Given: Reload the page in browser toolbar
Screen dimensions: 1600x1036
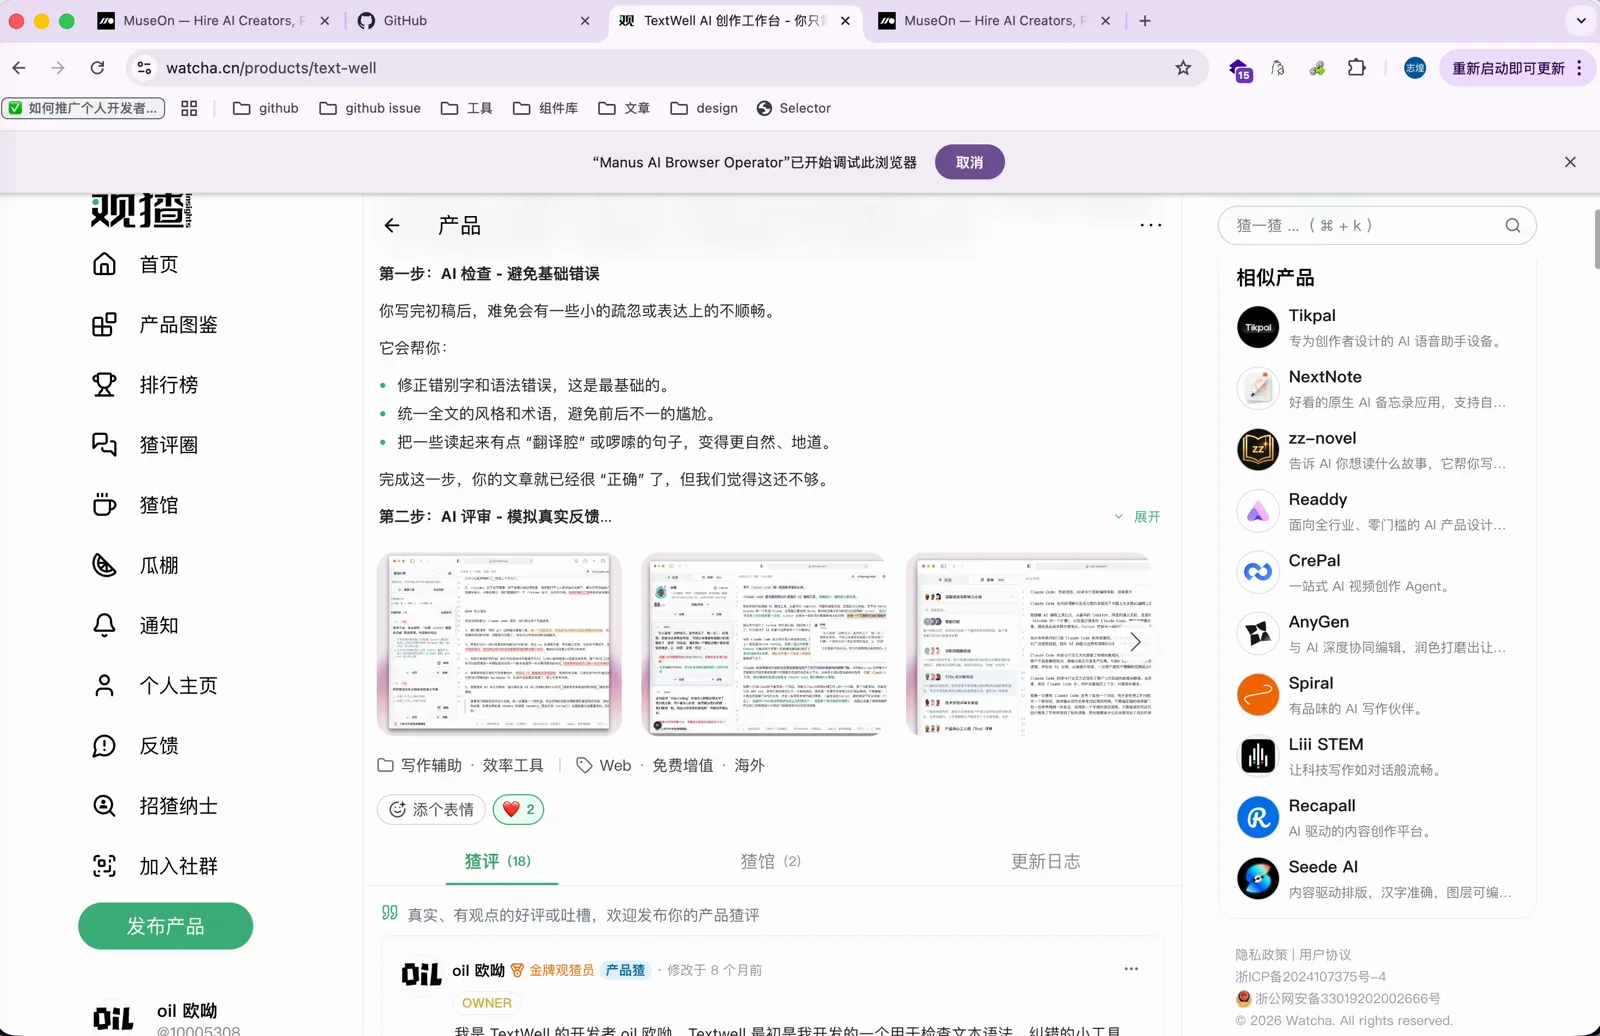Looking at the screenshot, I should [97, 68].
